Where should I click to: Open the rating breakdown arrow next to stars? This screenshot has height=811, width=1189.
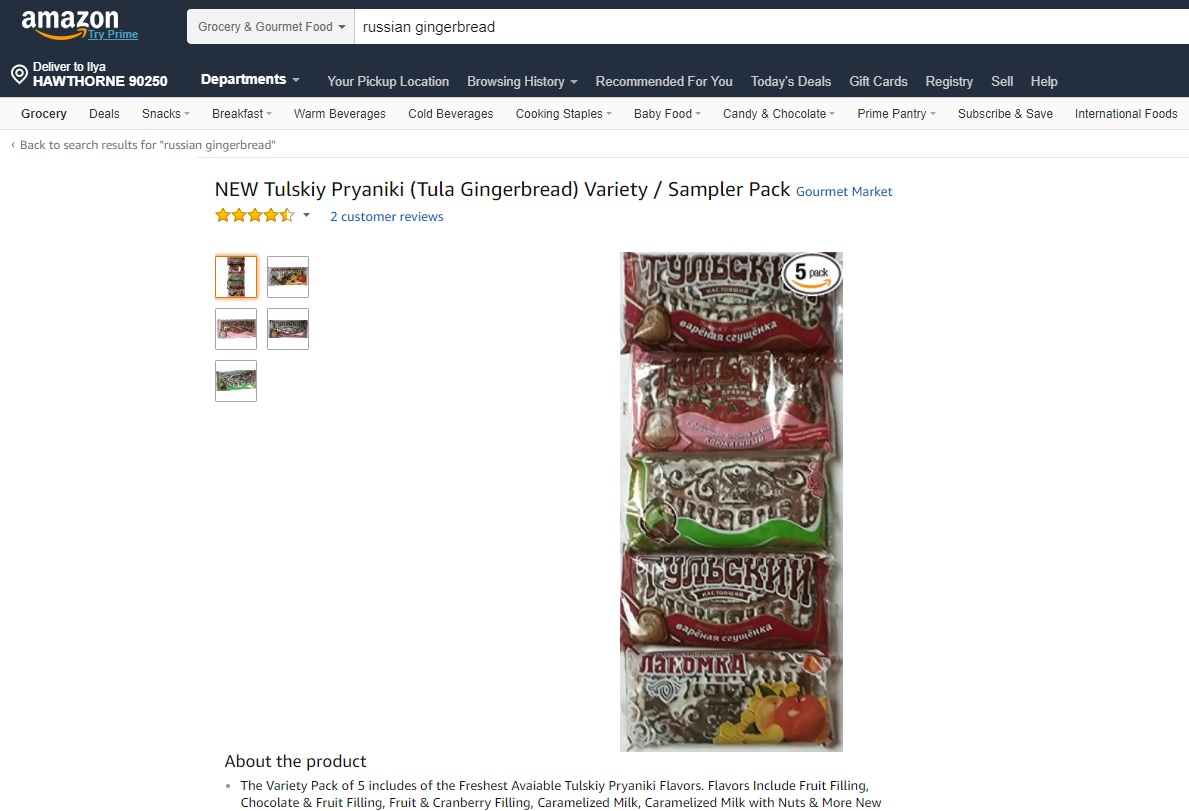pyautogui.click(x=306, y=215)
